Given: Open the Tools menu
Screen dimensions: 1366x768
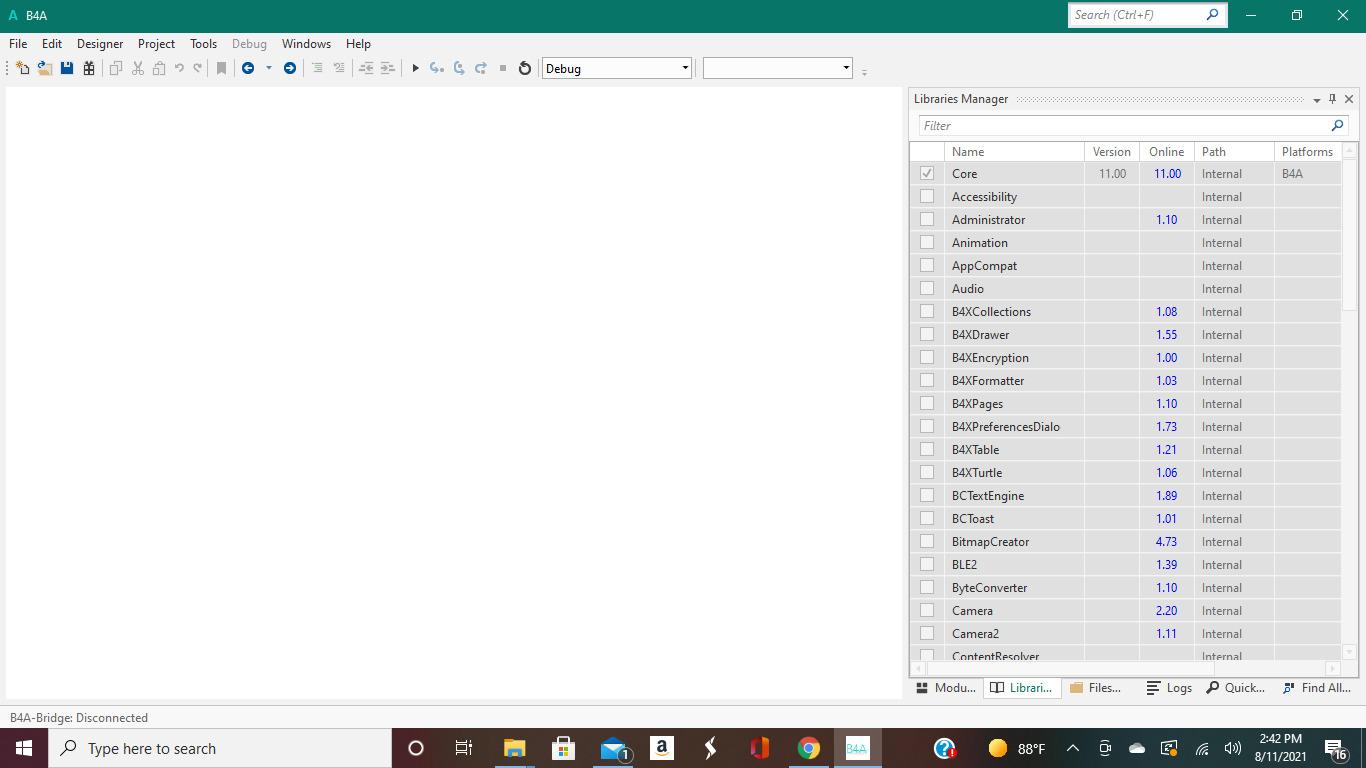Looking at the screenshot, I should (203, 44).
